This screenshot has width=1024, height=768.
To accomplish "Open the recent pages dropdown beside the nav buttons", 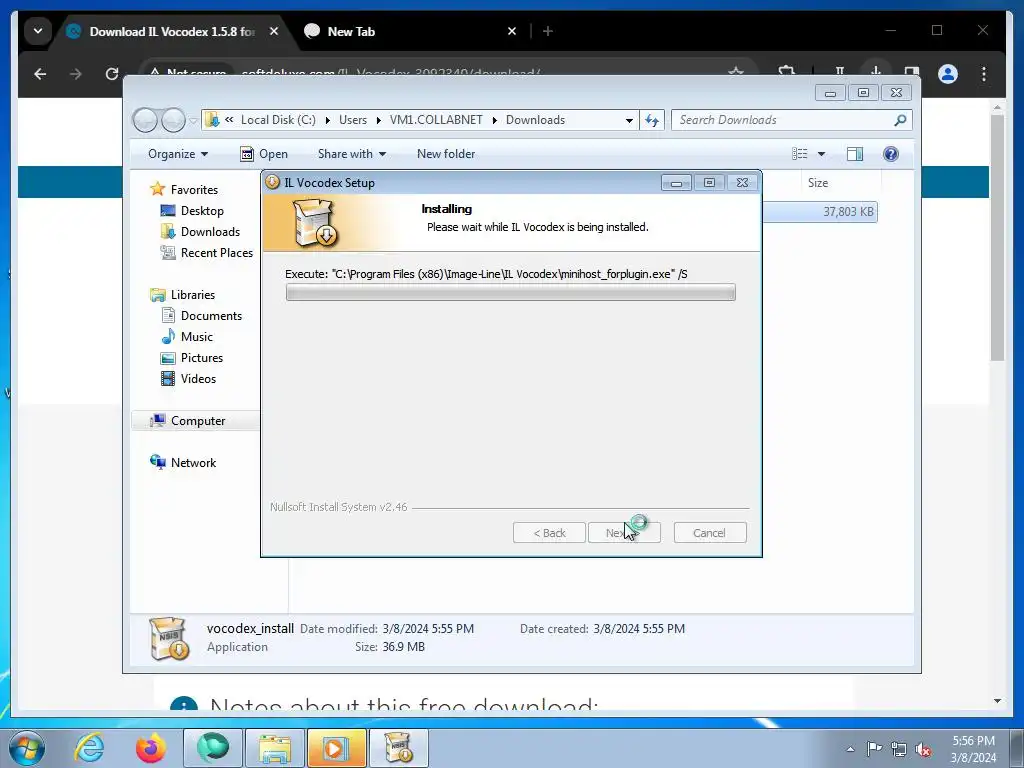I will pos(193,121).
